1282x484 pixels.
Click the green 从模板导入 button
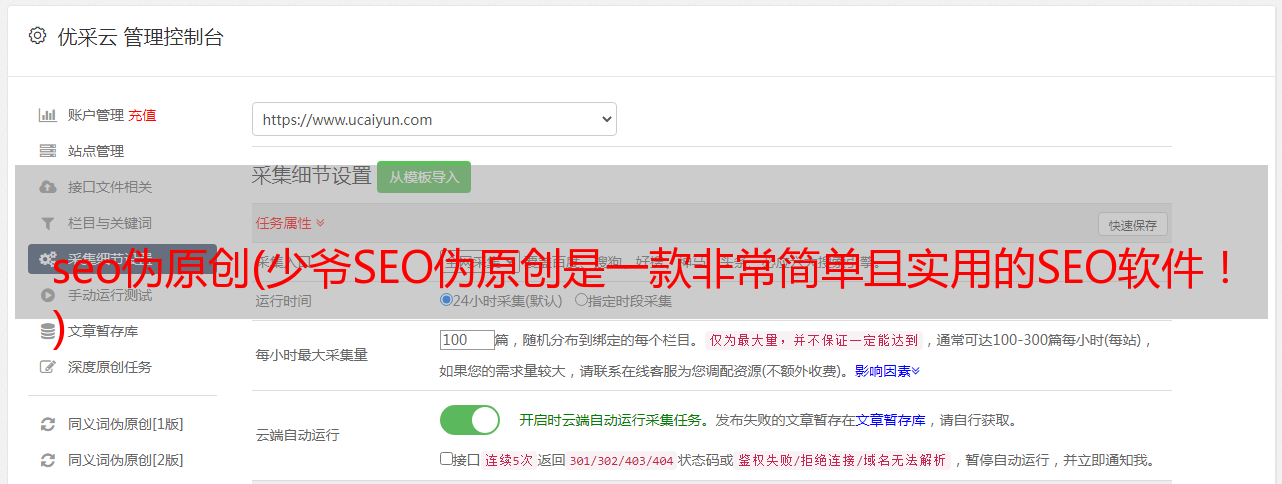(x=424, y=177)
